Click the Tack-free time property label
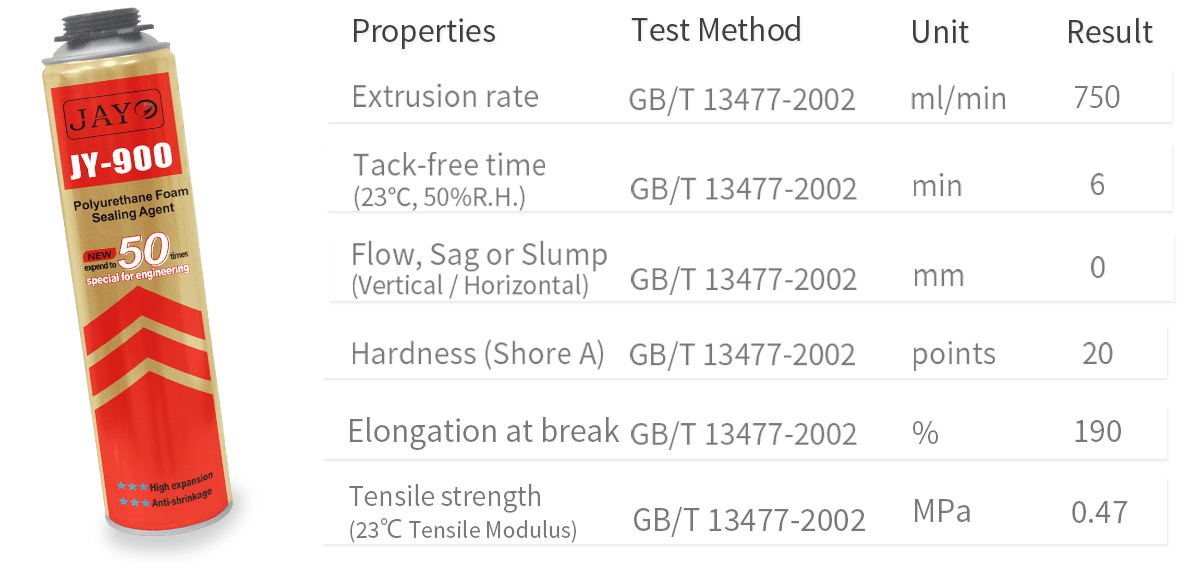Viewport: 1190px width, 562px height. (449, 164)
